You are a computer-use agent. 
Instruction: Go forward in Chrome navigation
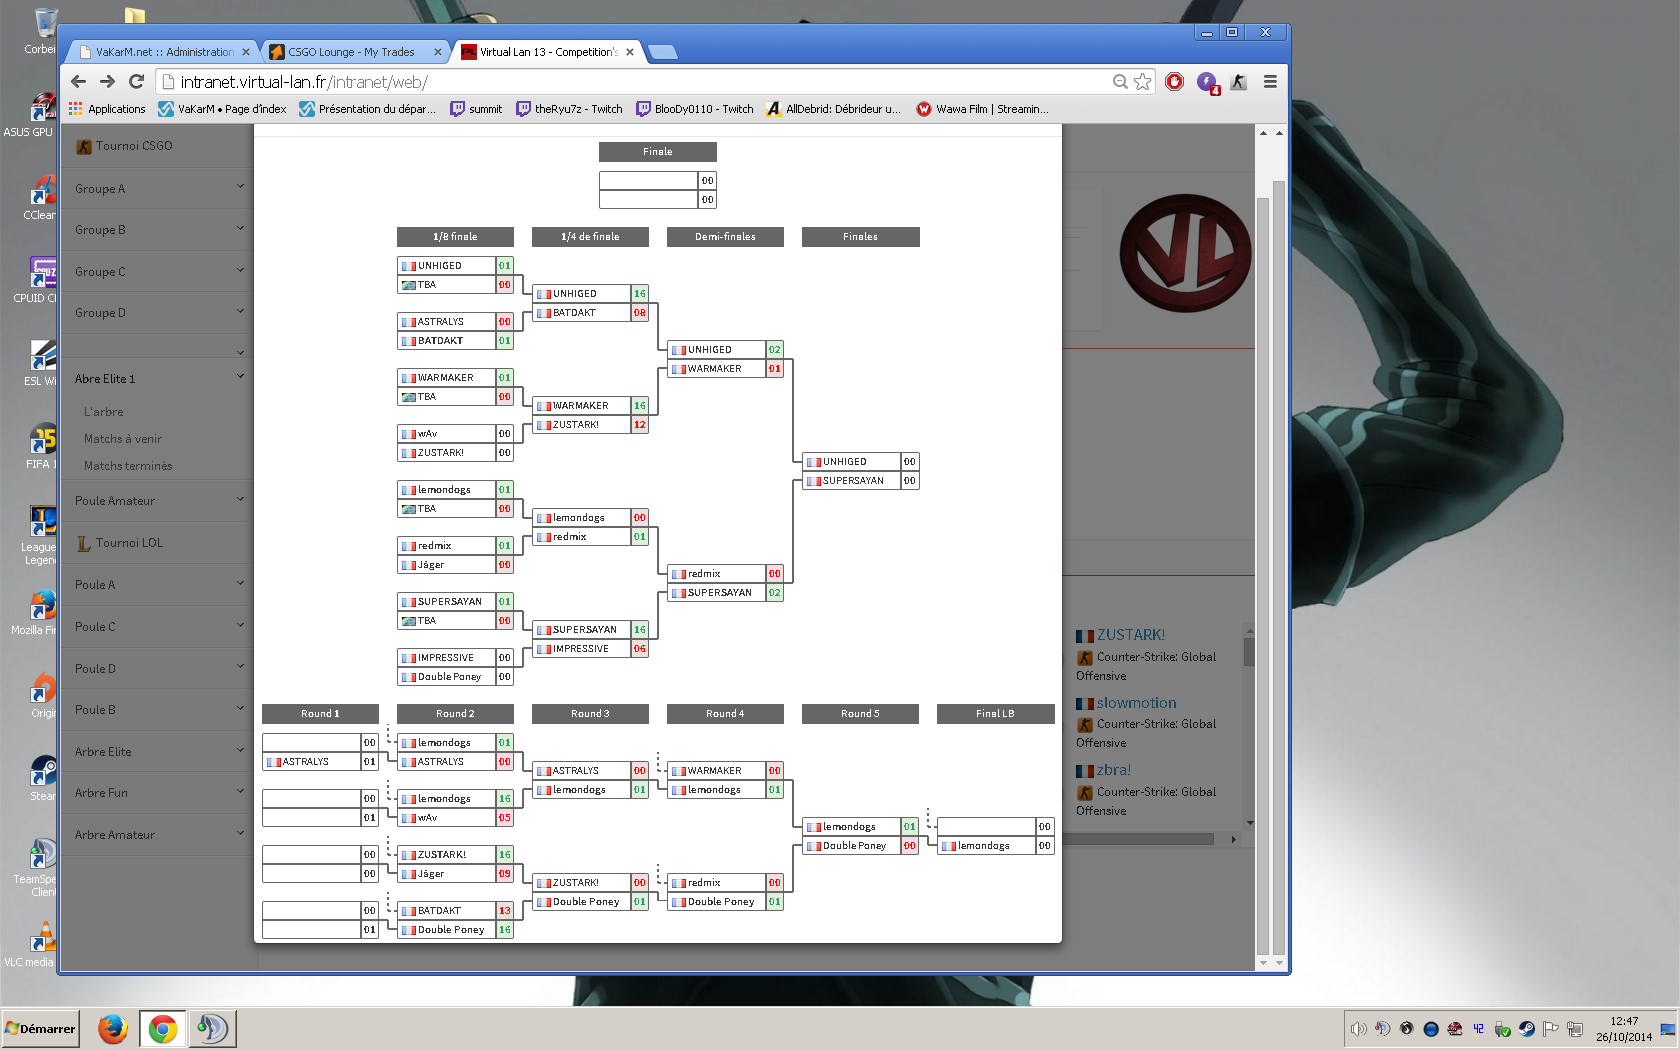click(108, 82)
